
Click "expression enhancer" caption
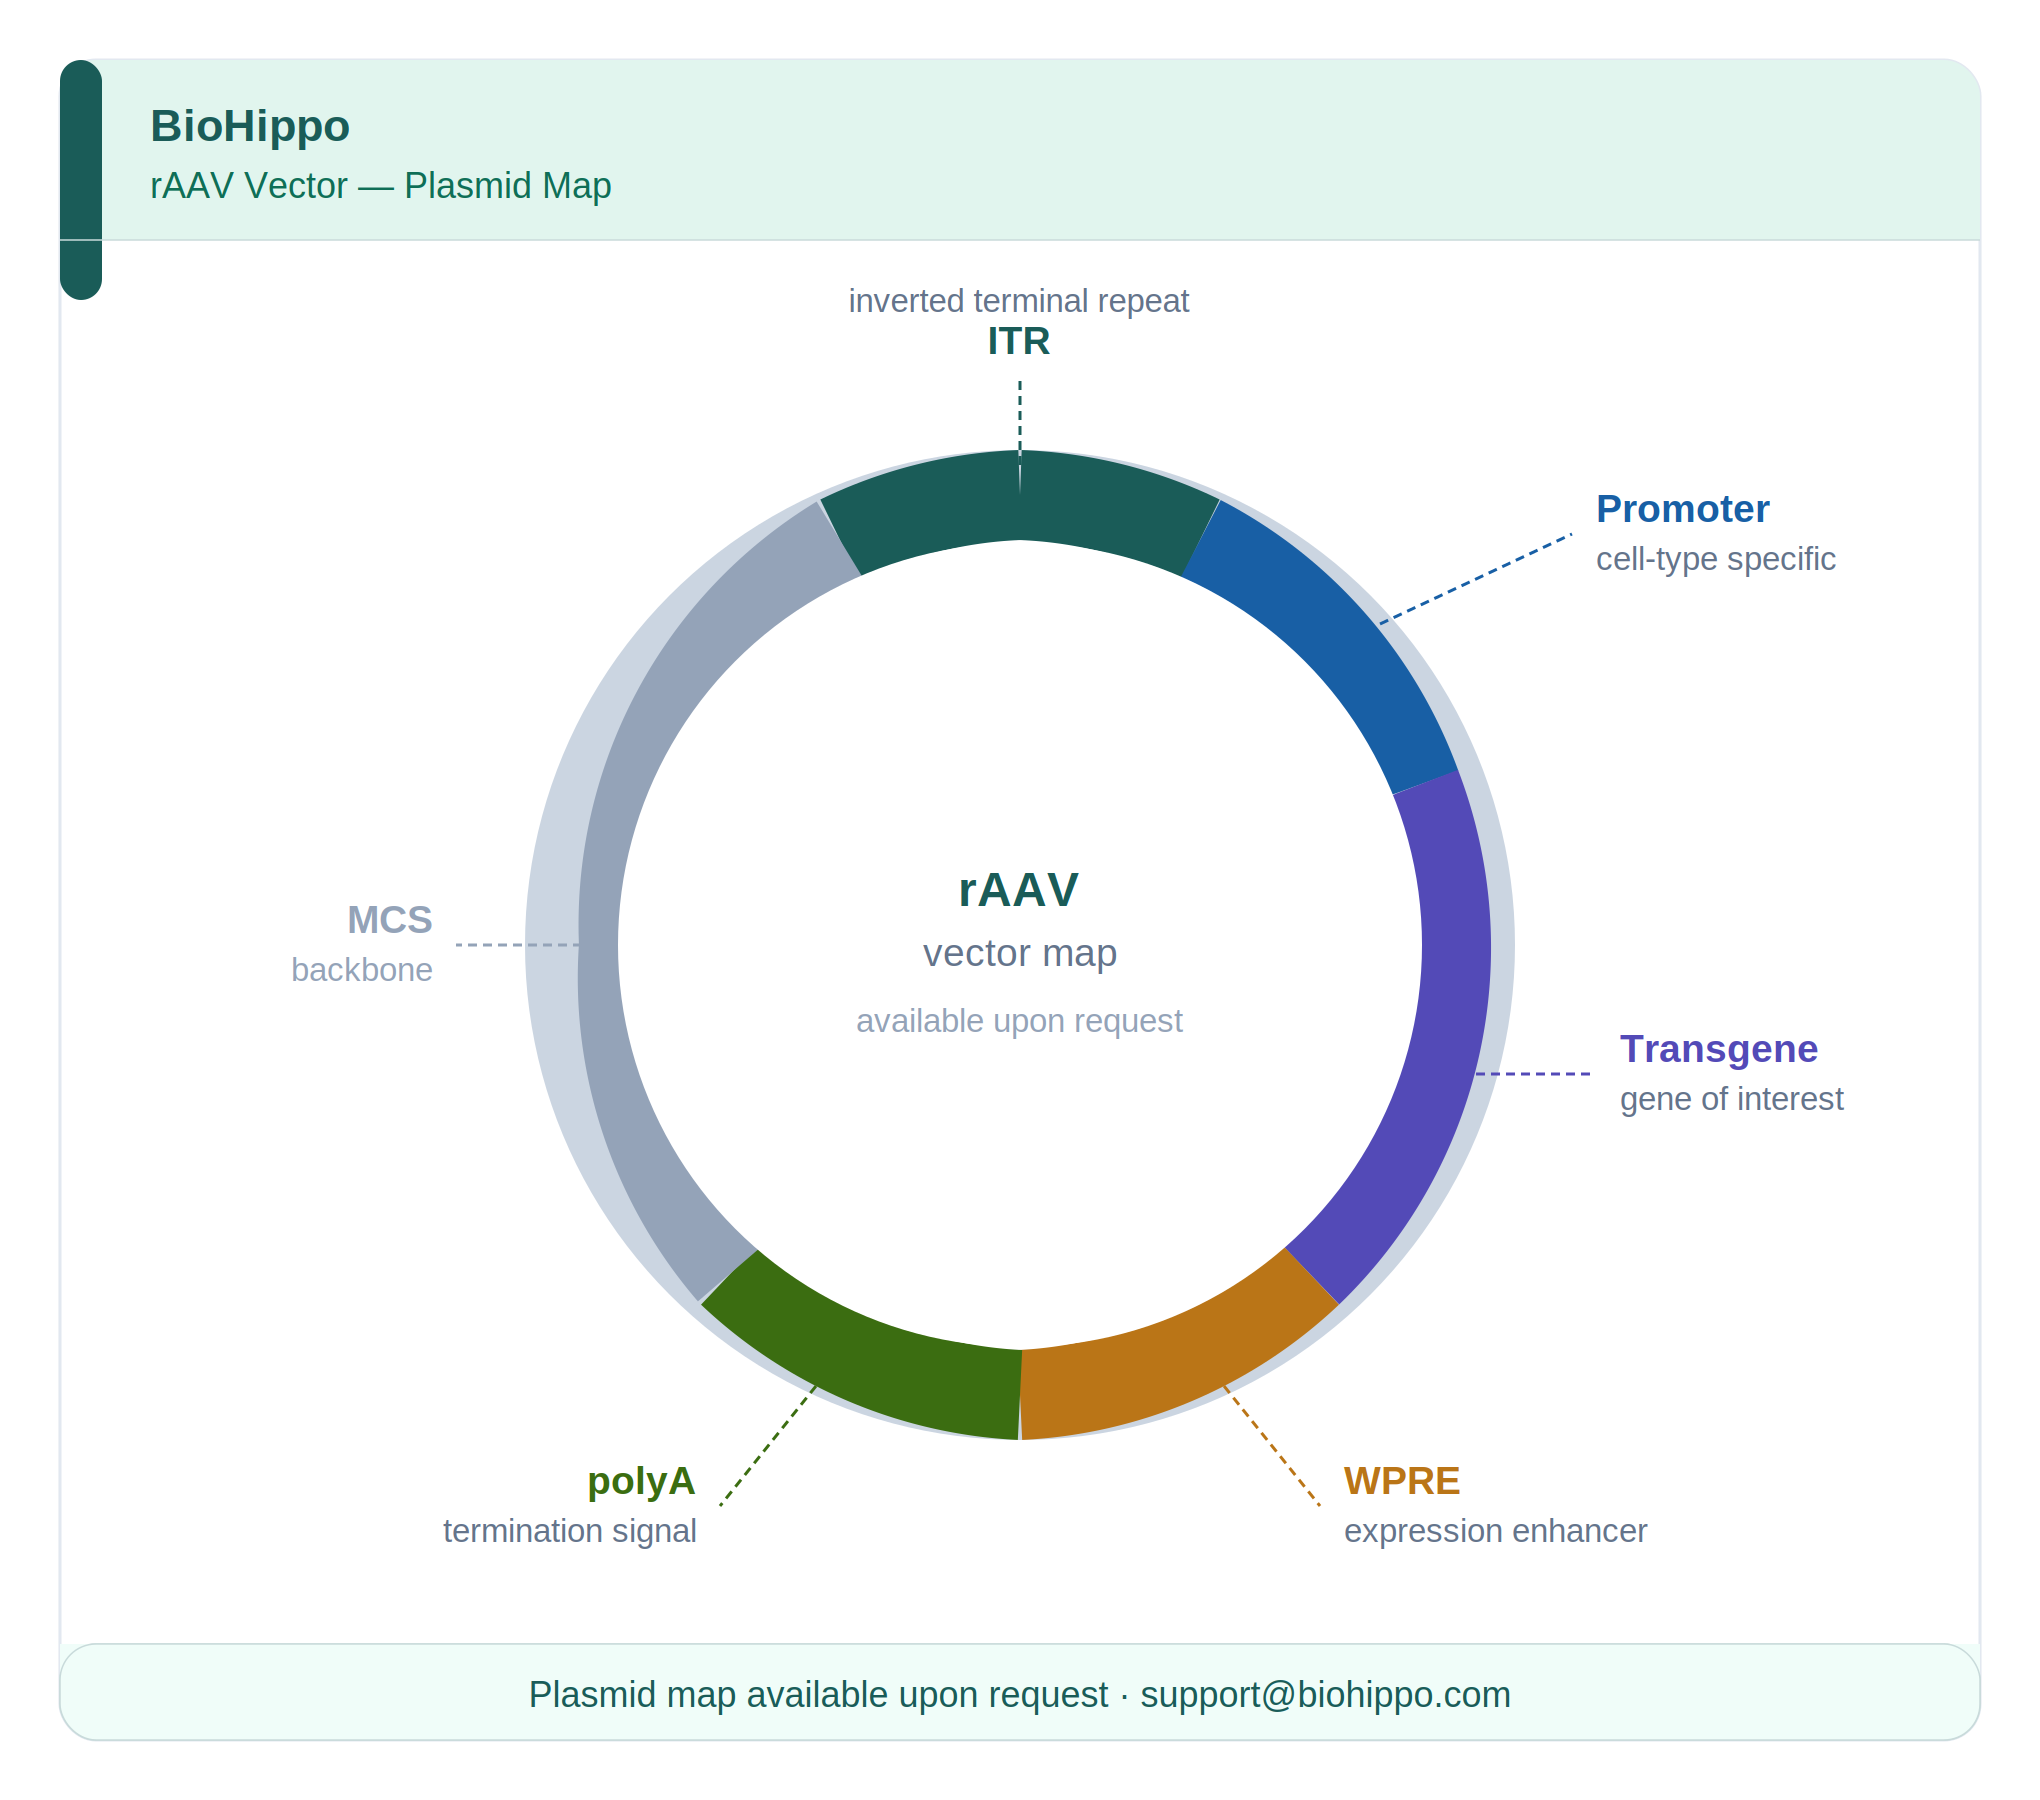tap(1495, 1531)
